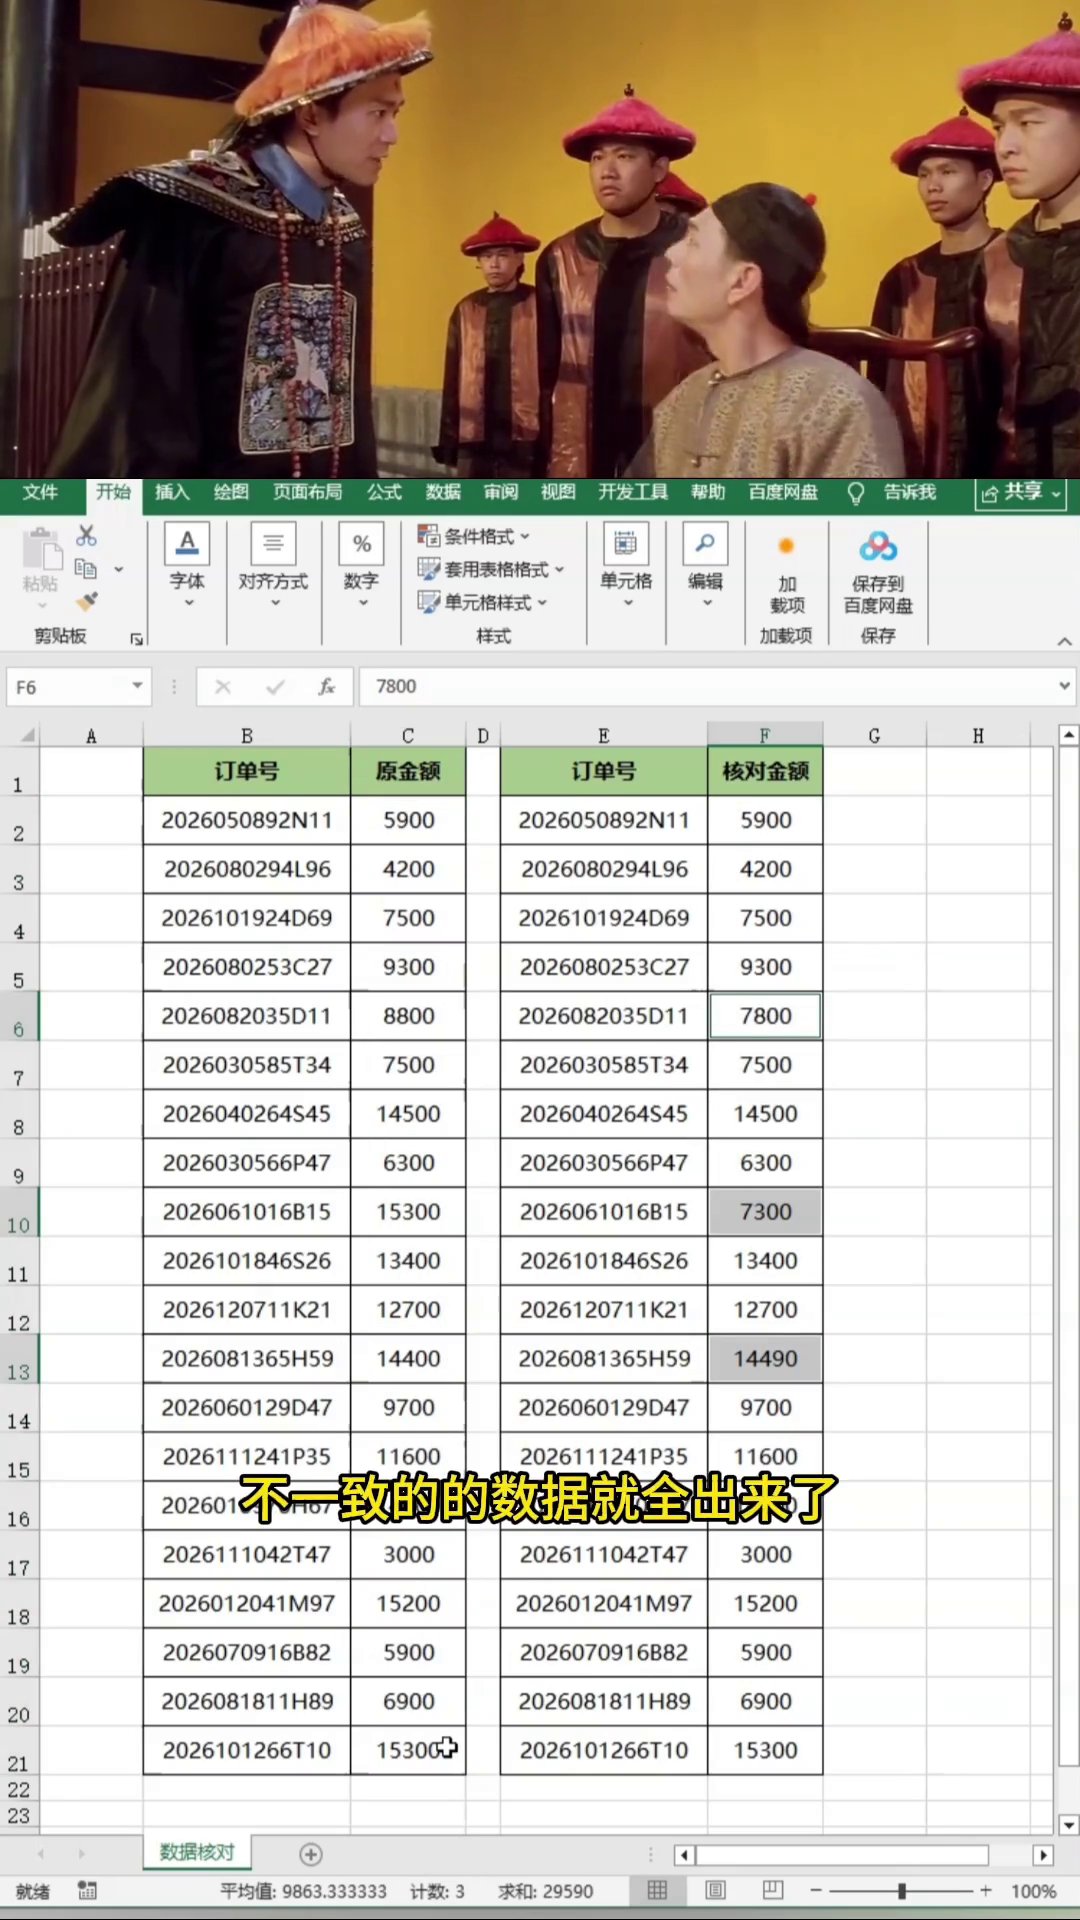Screen dimensions: 1080x1920
Task: Click the 100% zoom level
Action: click(1033, 1891)
